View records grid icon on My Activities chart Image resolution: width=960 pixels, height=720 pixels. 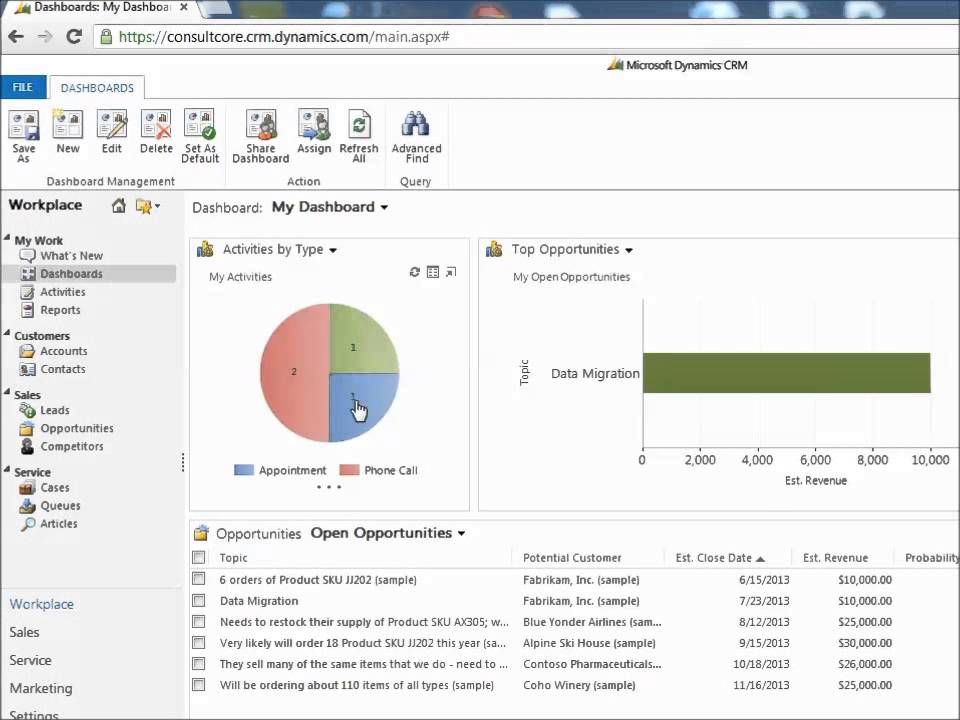pos(433,272)
